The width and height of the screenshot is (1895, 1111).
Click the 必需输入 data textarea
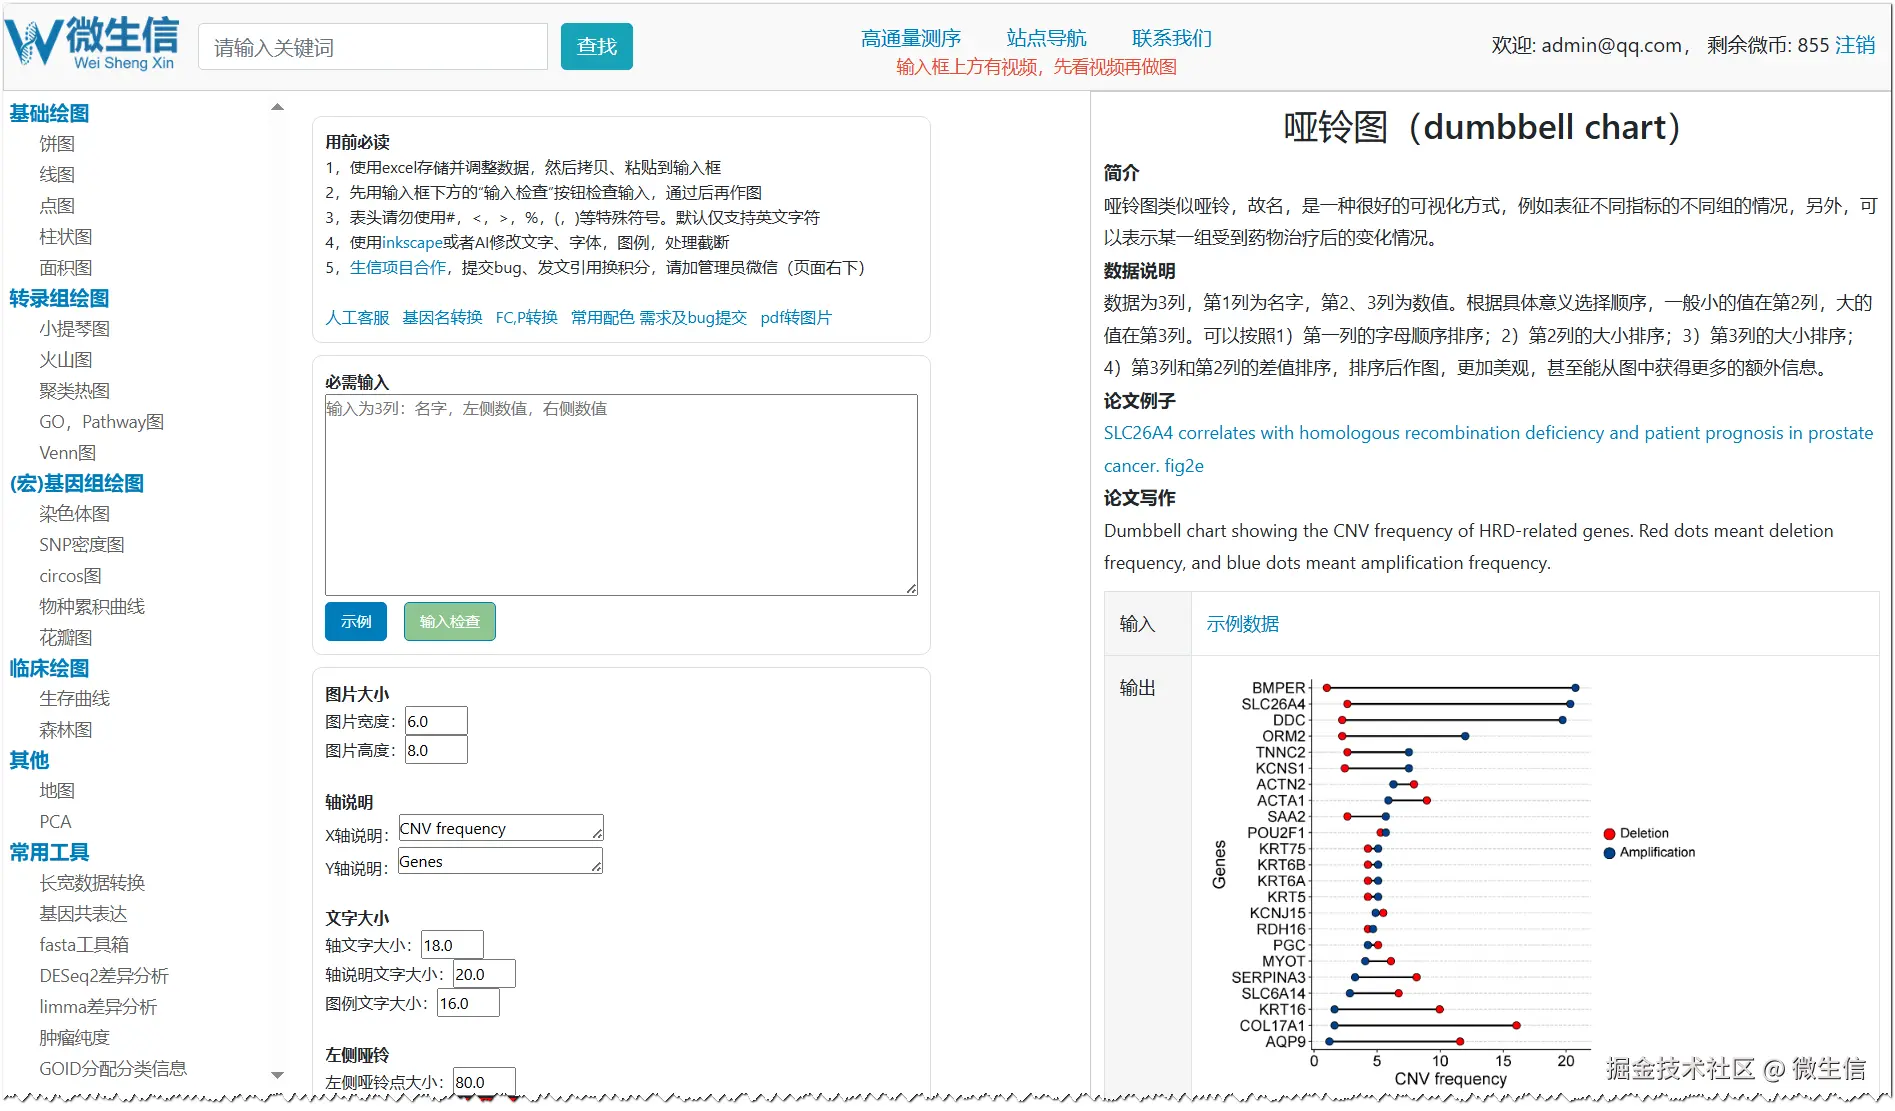(621, 495)
